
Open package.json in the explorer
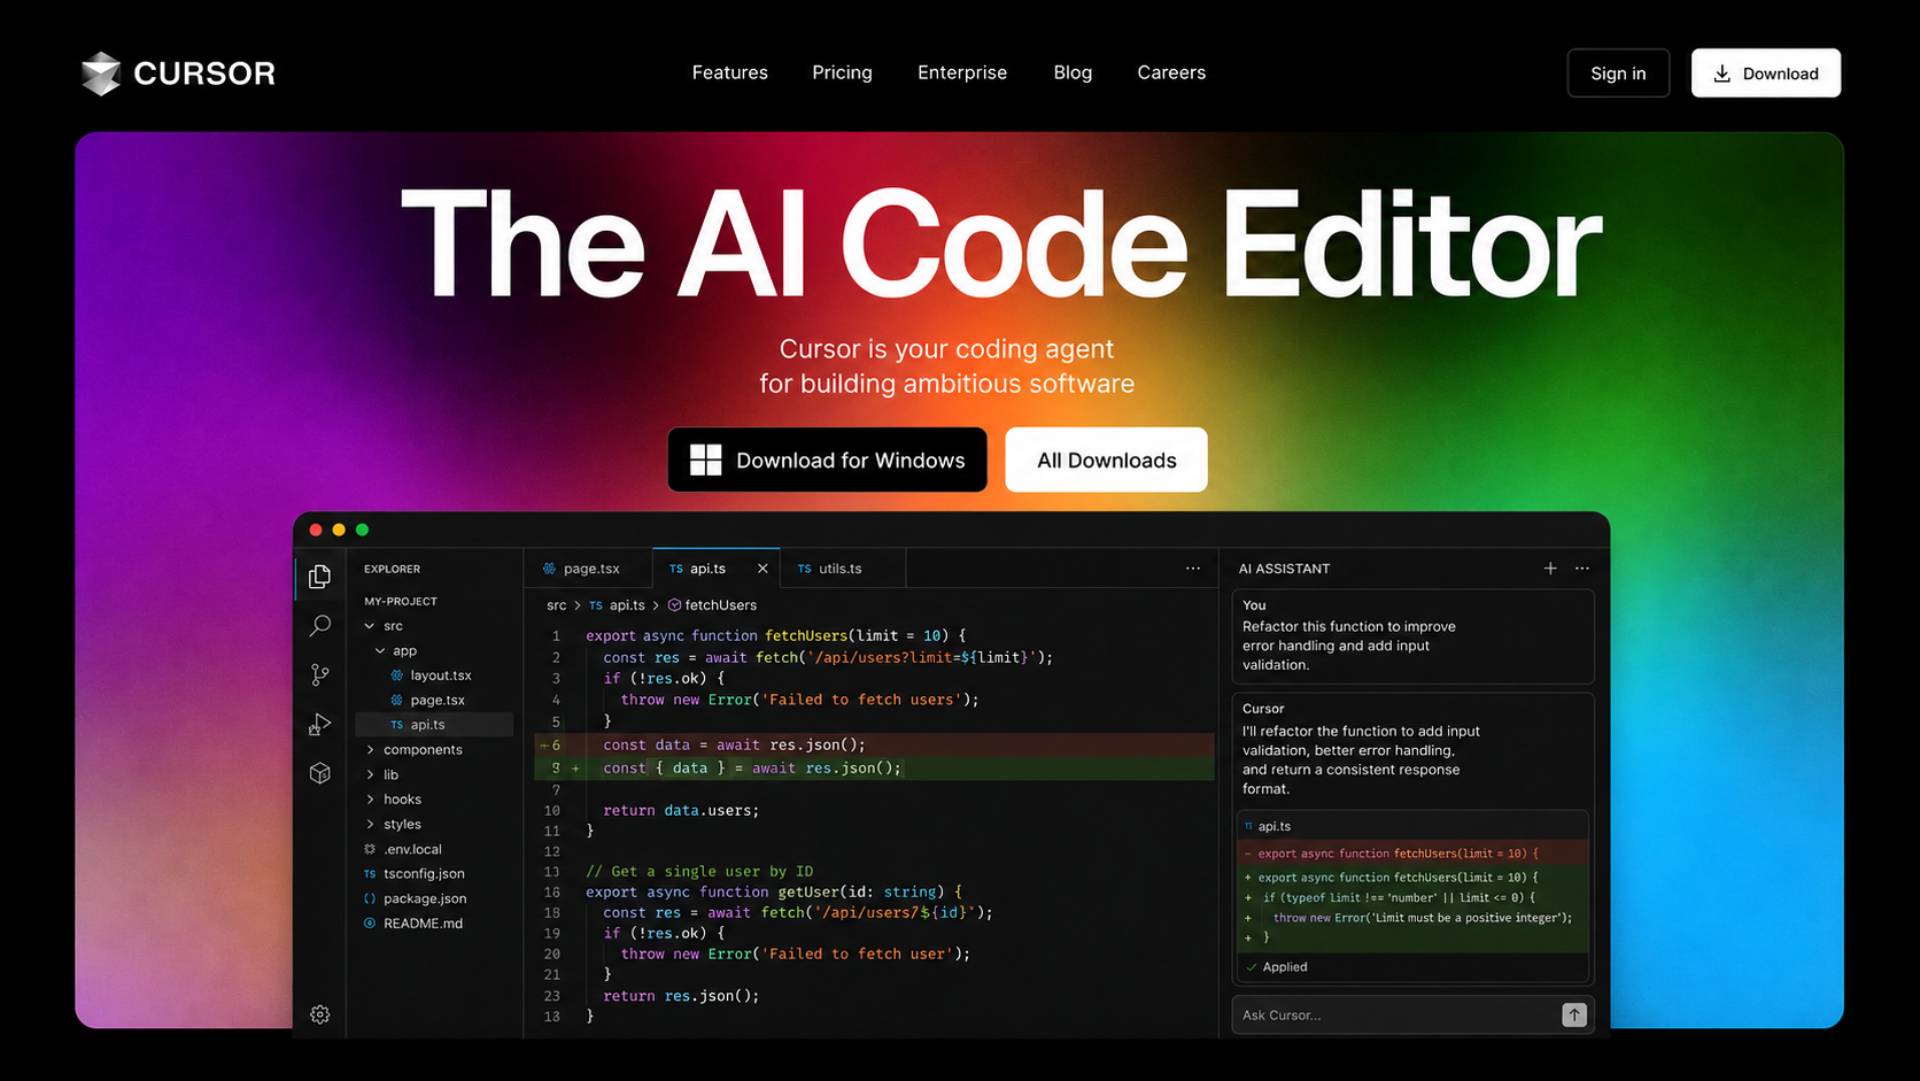[425, 898]
